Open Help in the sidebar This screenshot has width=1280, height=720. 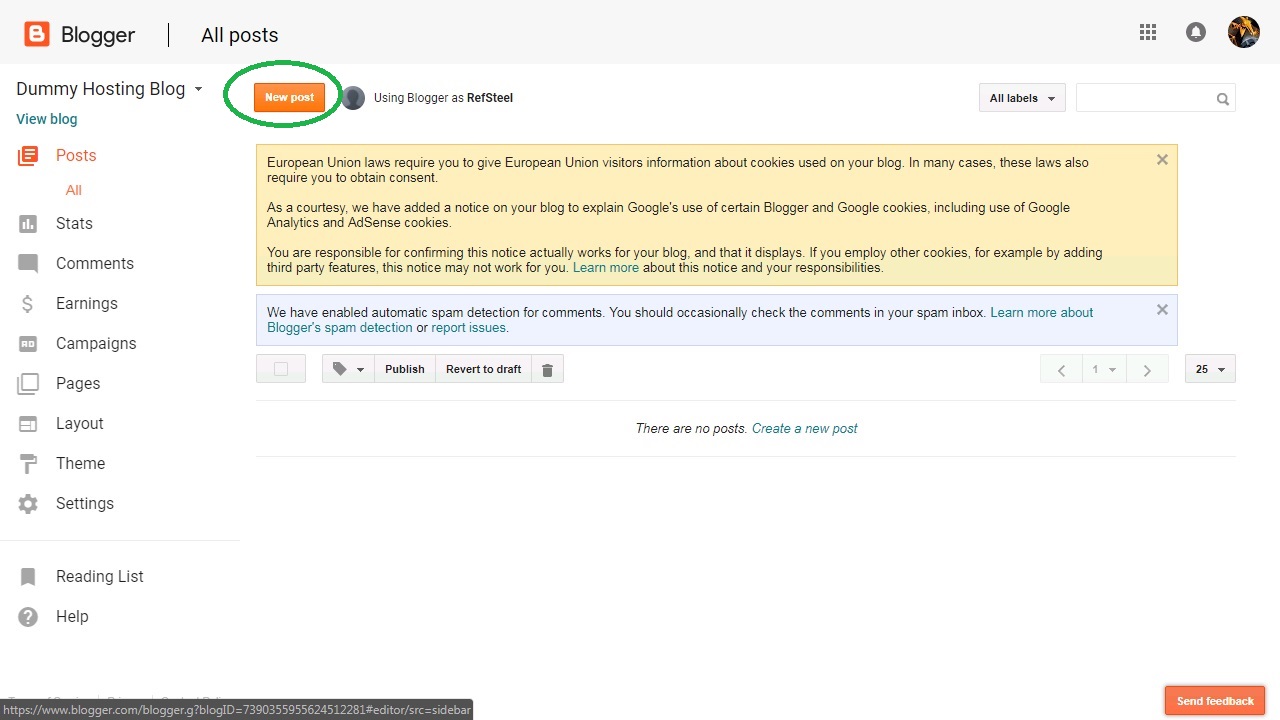(72, 617)
